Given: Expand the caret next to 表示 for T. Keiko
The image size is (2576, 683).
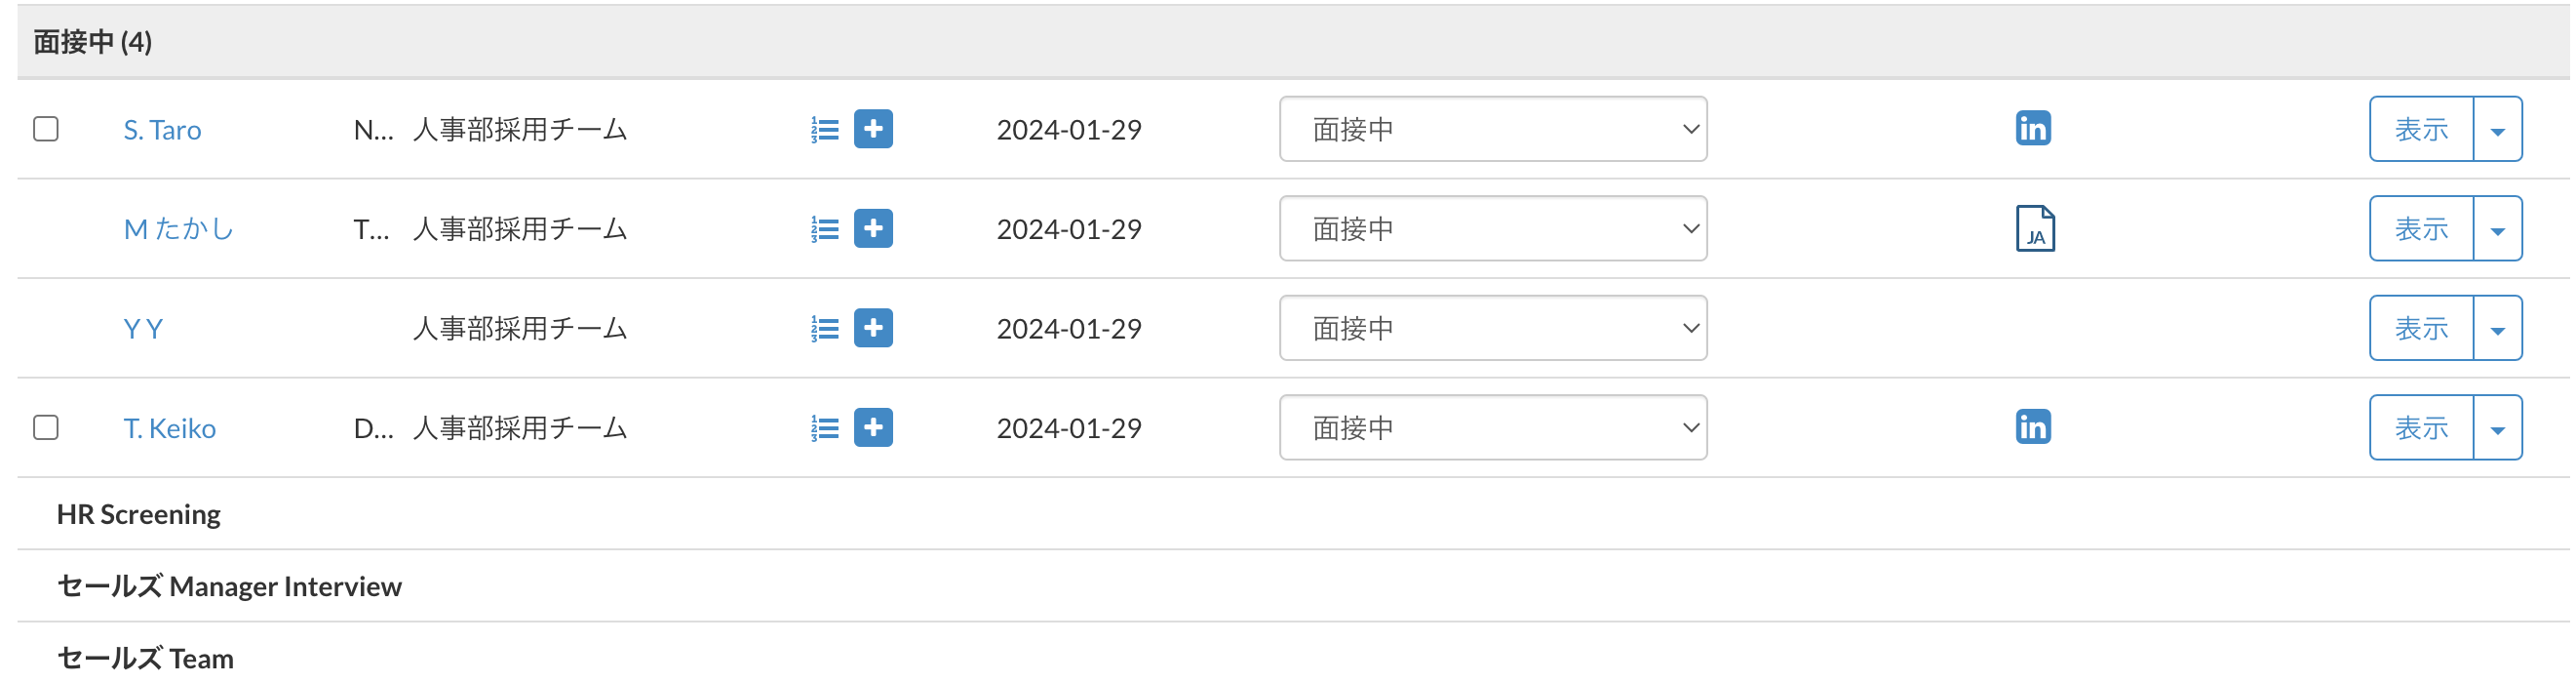Looking at the screenshot, I should pos(2497,428).
